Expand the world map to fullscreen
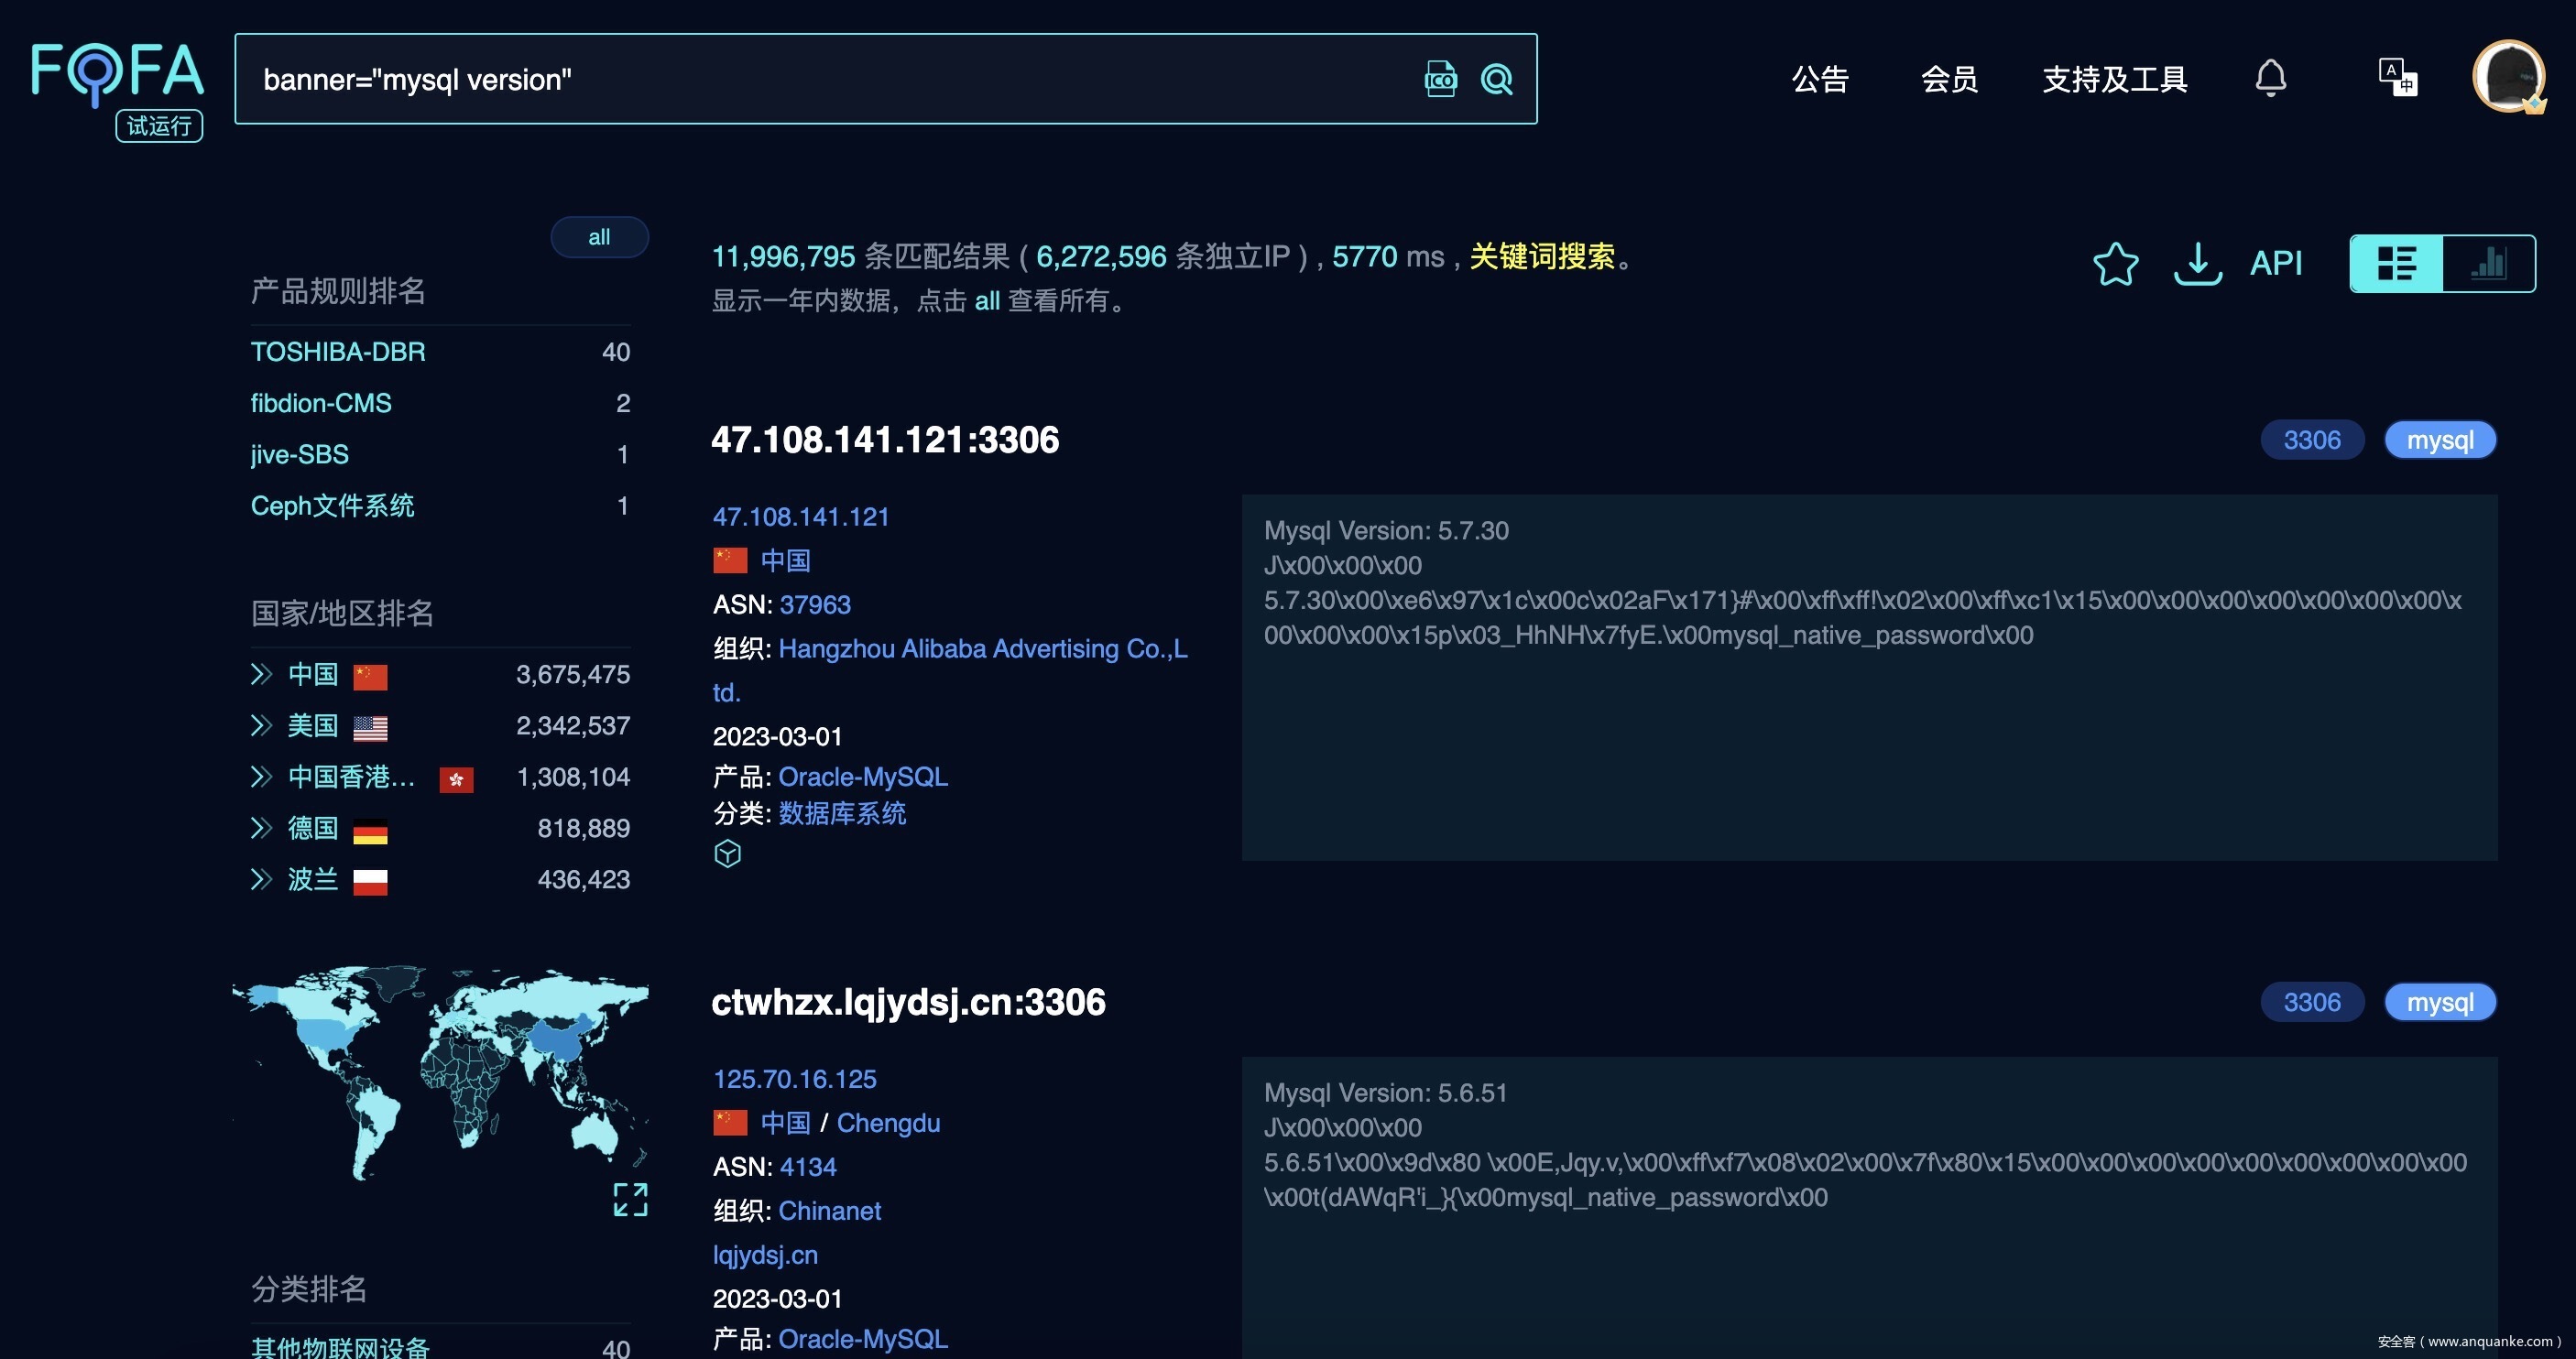Viewport: 2576px width, 1359px height. (630, 1199)
